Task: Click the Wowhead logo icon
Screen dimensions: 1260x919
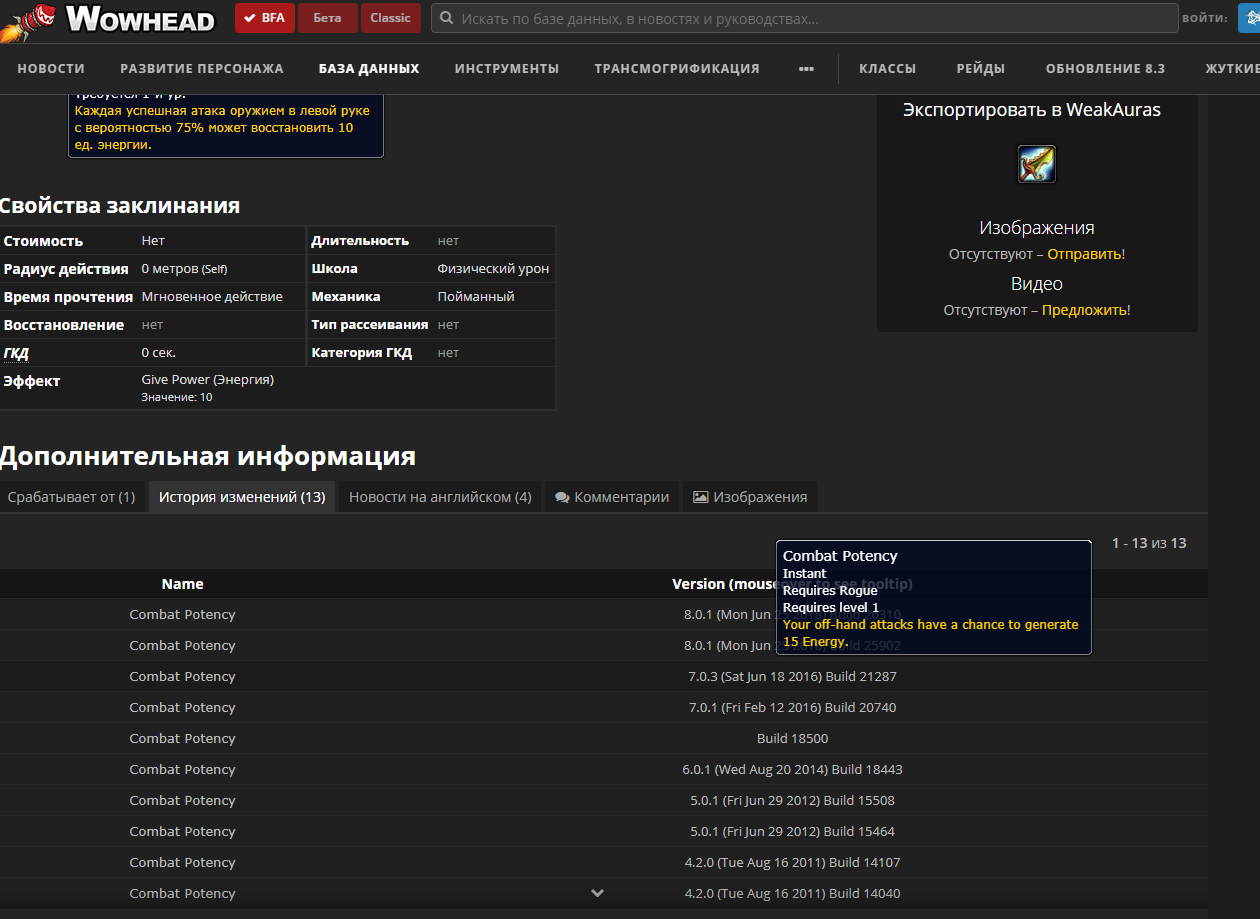Action: point(28,20)
